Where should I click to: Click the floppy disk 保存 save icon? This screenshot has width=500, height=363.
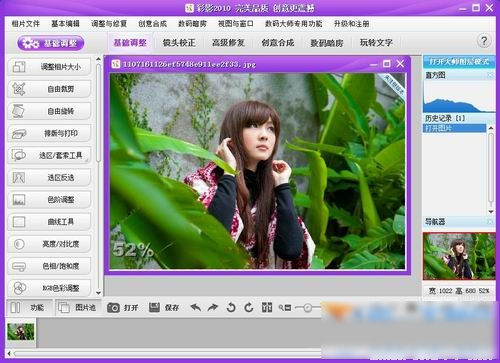154,307
